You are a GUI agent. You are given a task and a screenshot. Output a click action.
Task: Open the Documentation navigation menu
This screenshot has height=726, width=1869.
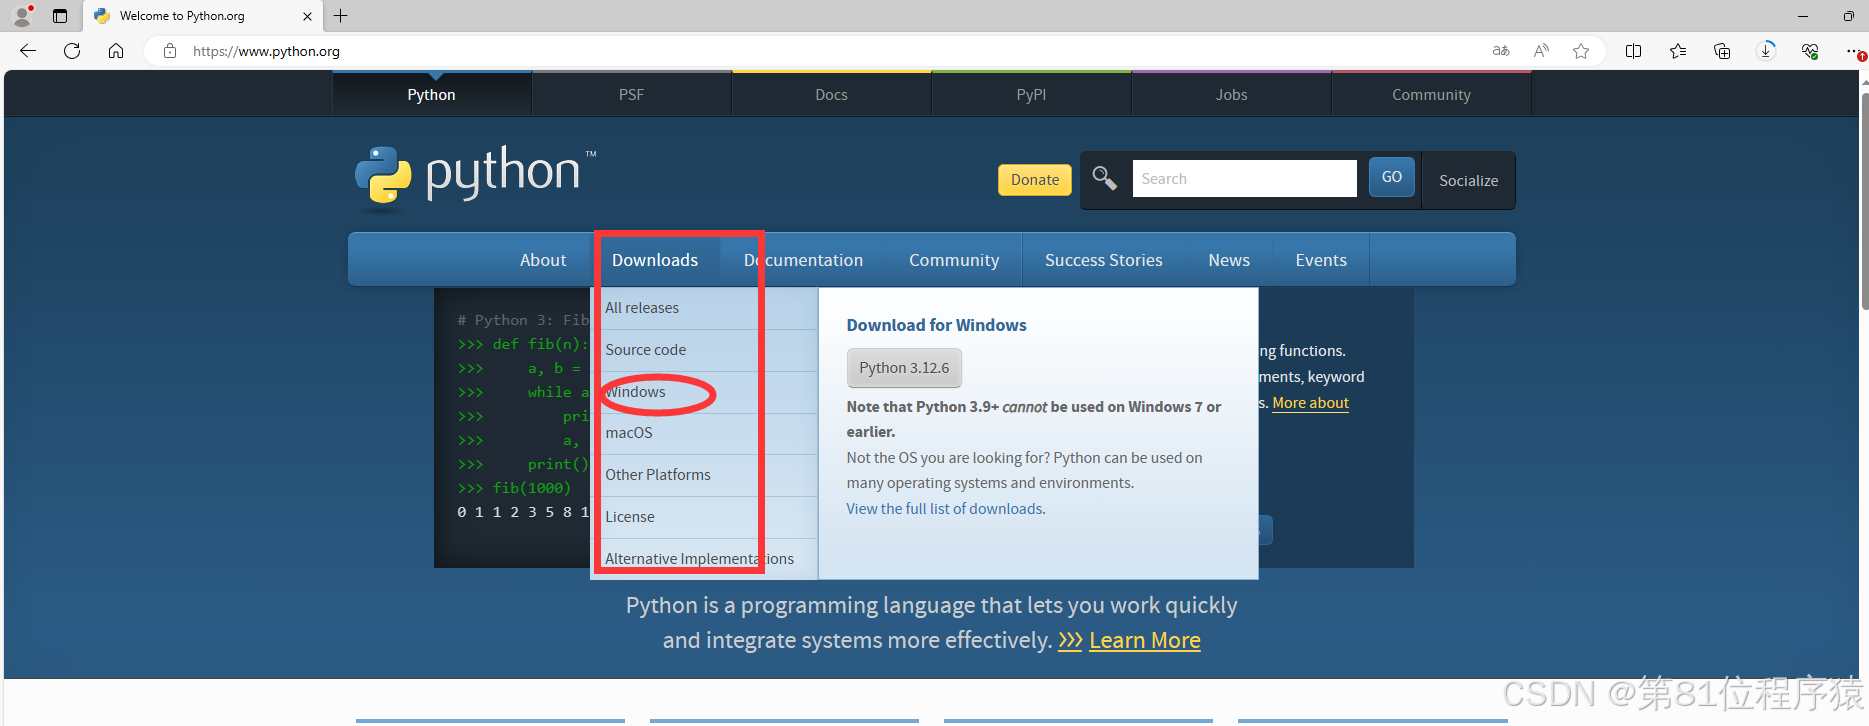tap(803, 260)
